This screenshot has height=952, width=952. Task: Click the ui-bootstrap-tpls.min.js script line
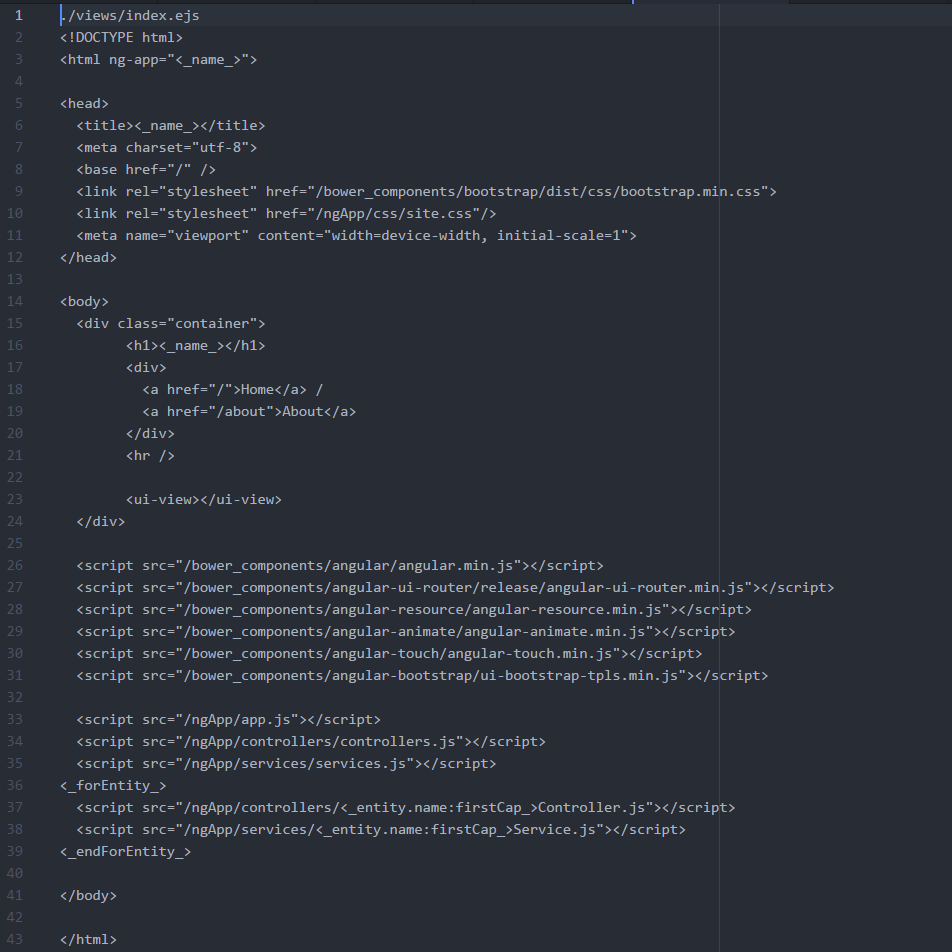422,676
